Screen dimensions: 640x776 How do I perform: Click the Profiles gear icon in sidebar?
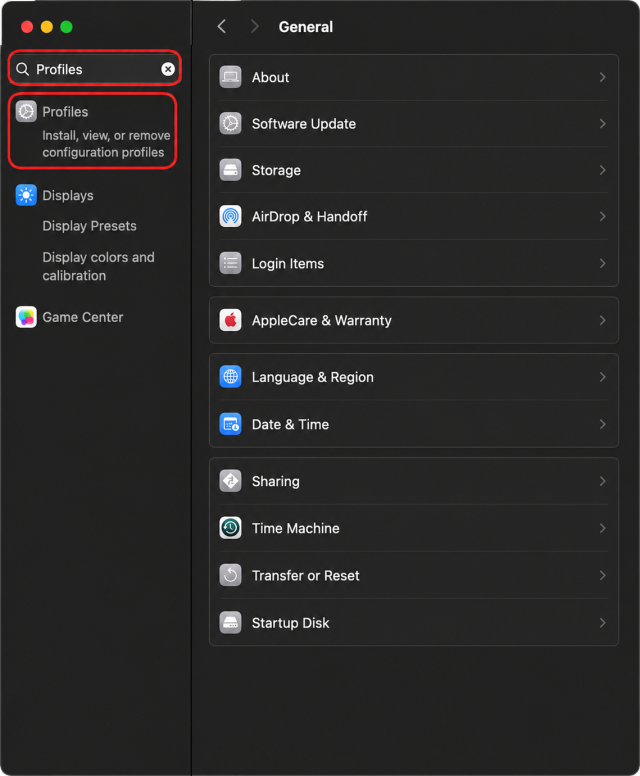point(26,111)
